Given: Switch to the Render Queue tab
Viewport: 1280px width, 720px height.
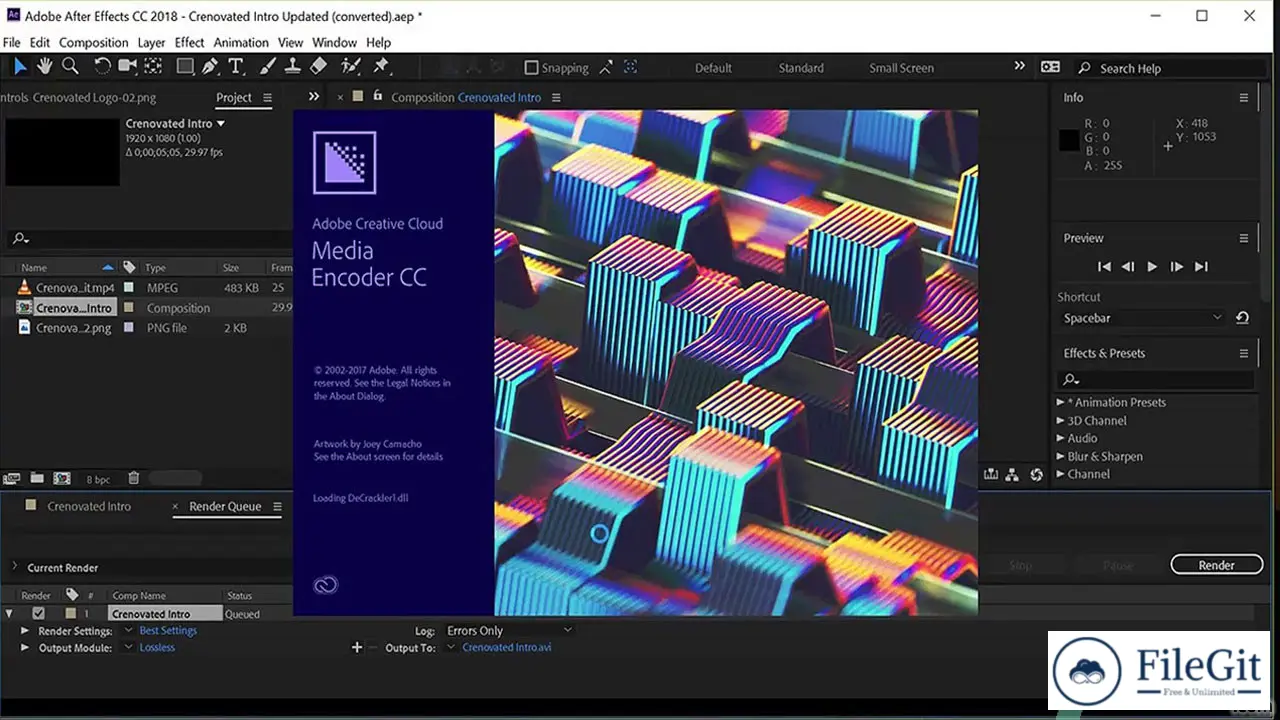Looking at the screenshot, I should coord(225,507).
